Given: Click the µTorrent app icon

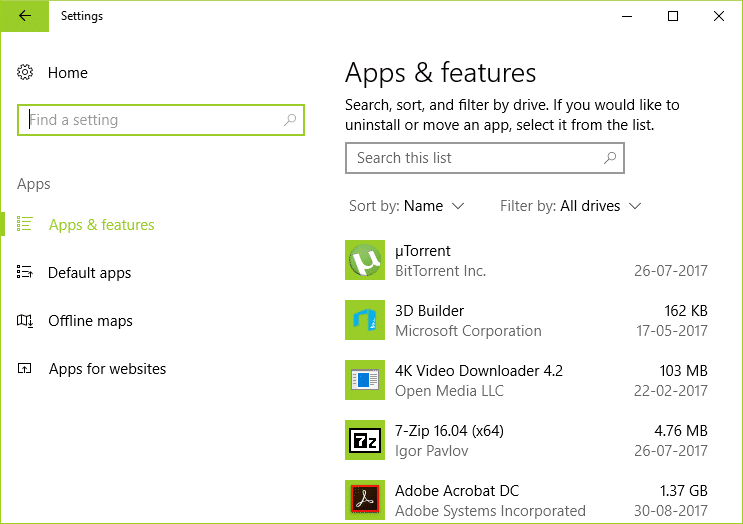Looking at the screenshot, I should pos(364,260).
